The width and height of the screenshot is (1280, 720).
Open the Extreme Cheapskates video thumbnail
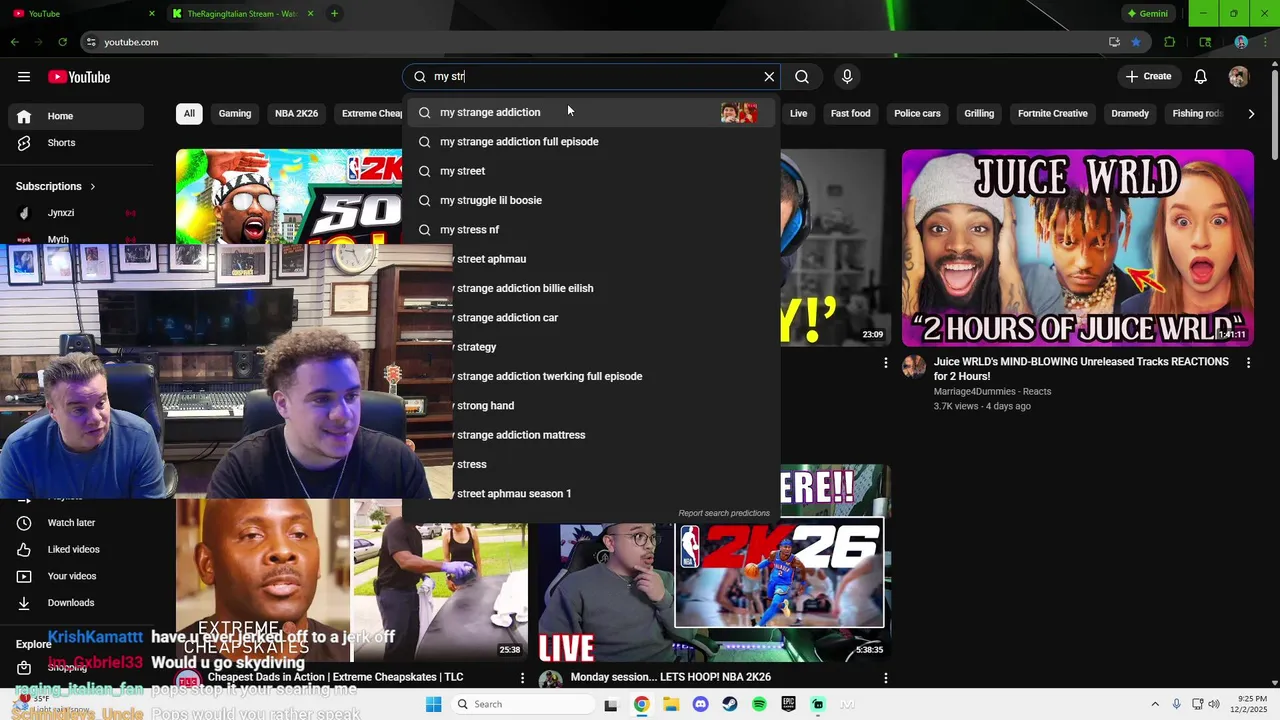click(352, 580)
